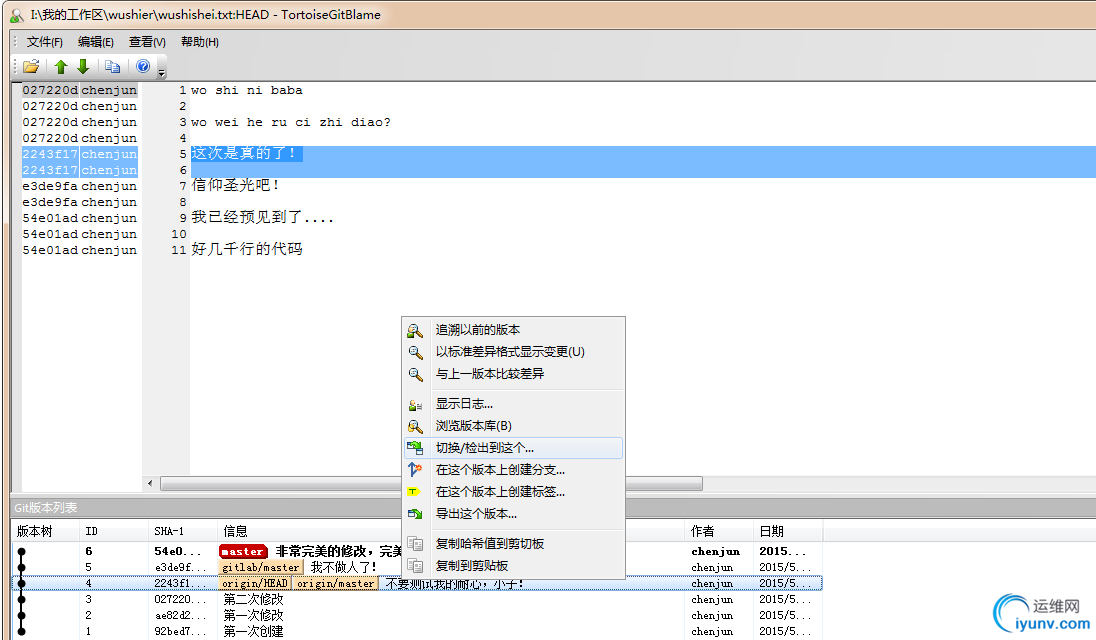The image size is (1096, 640).
Task: Click the SHA-1 column header
Action: click(x=182, y=532)
